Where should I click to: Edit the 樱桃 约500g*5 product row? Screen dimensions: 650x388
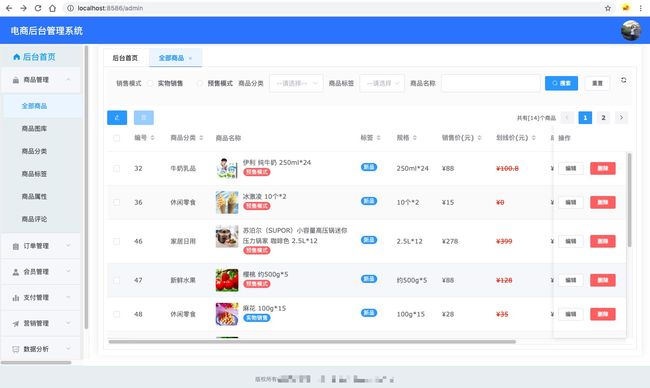[571, 280]
